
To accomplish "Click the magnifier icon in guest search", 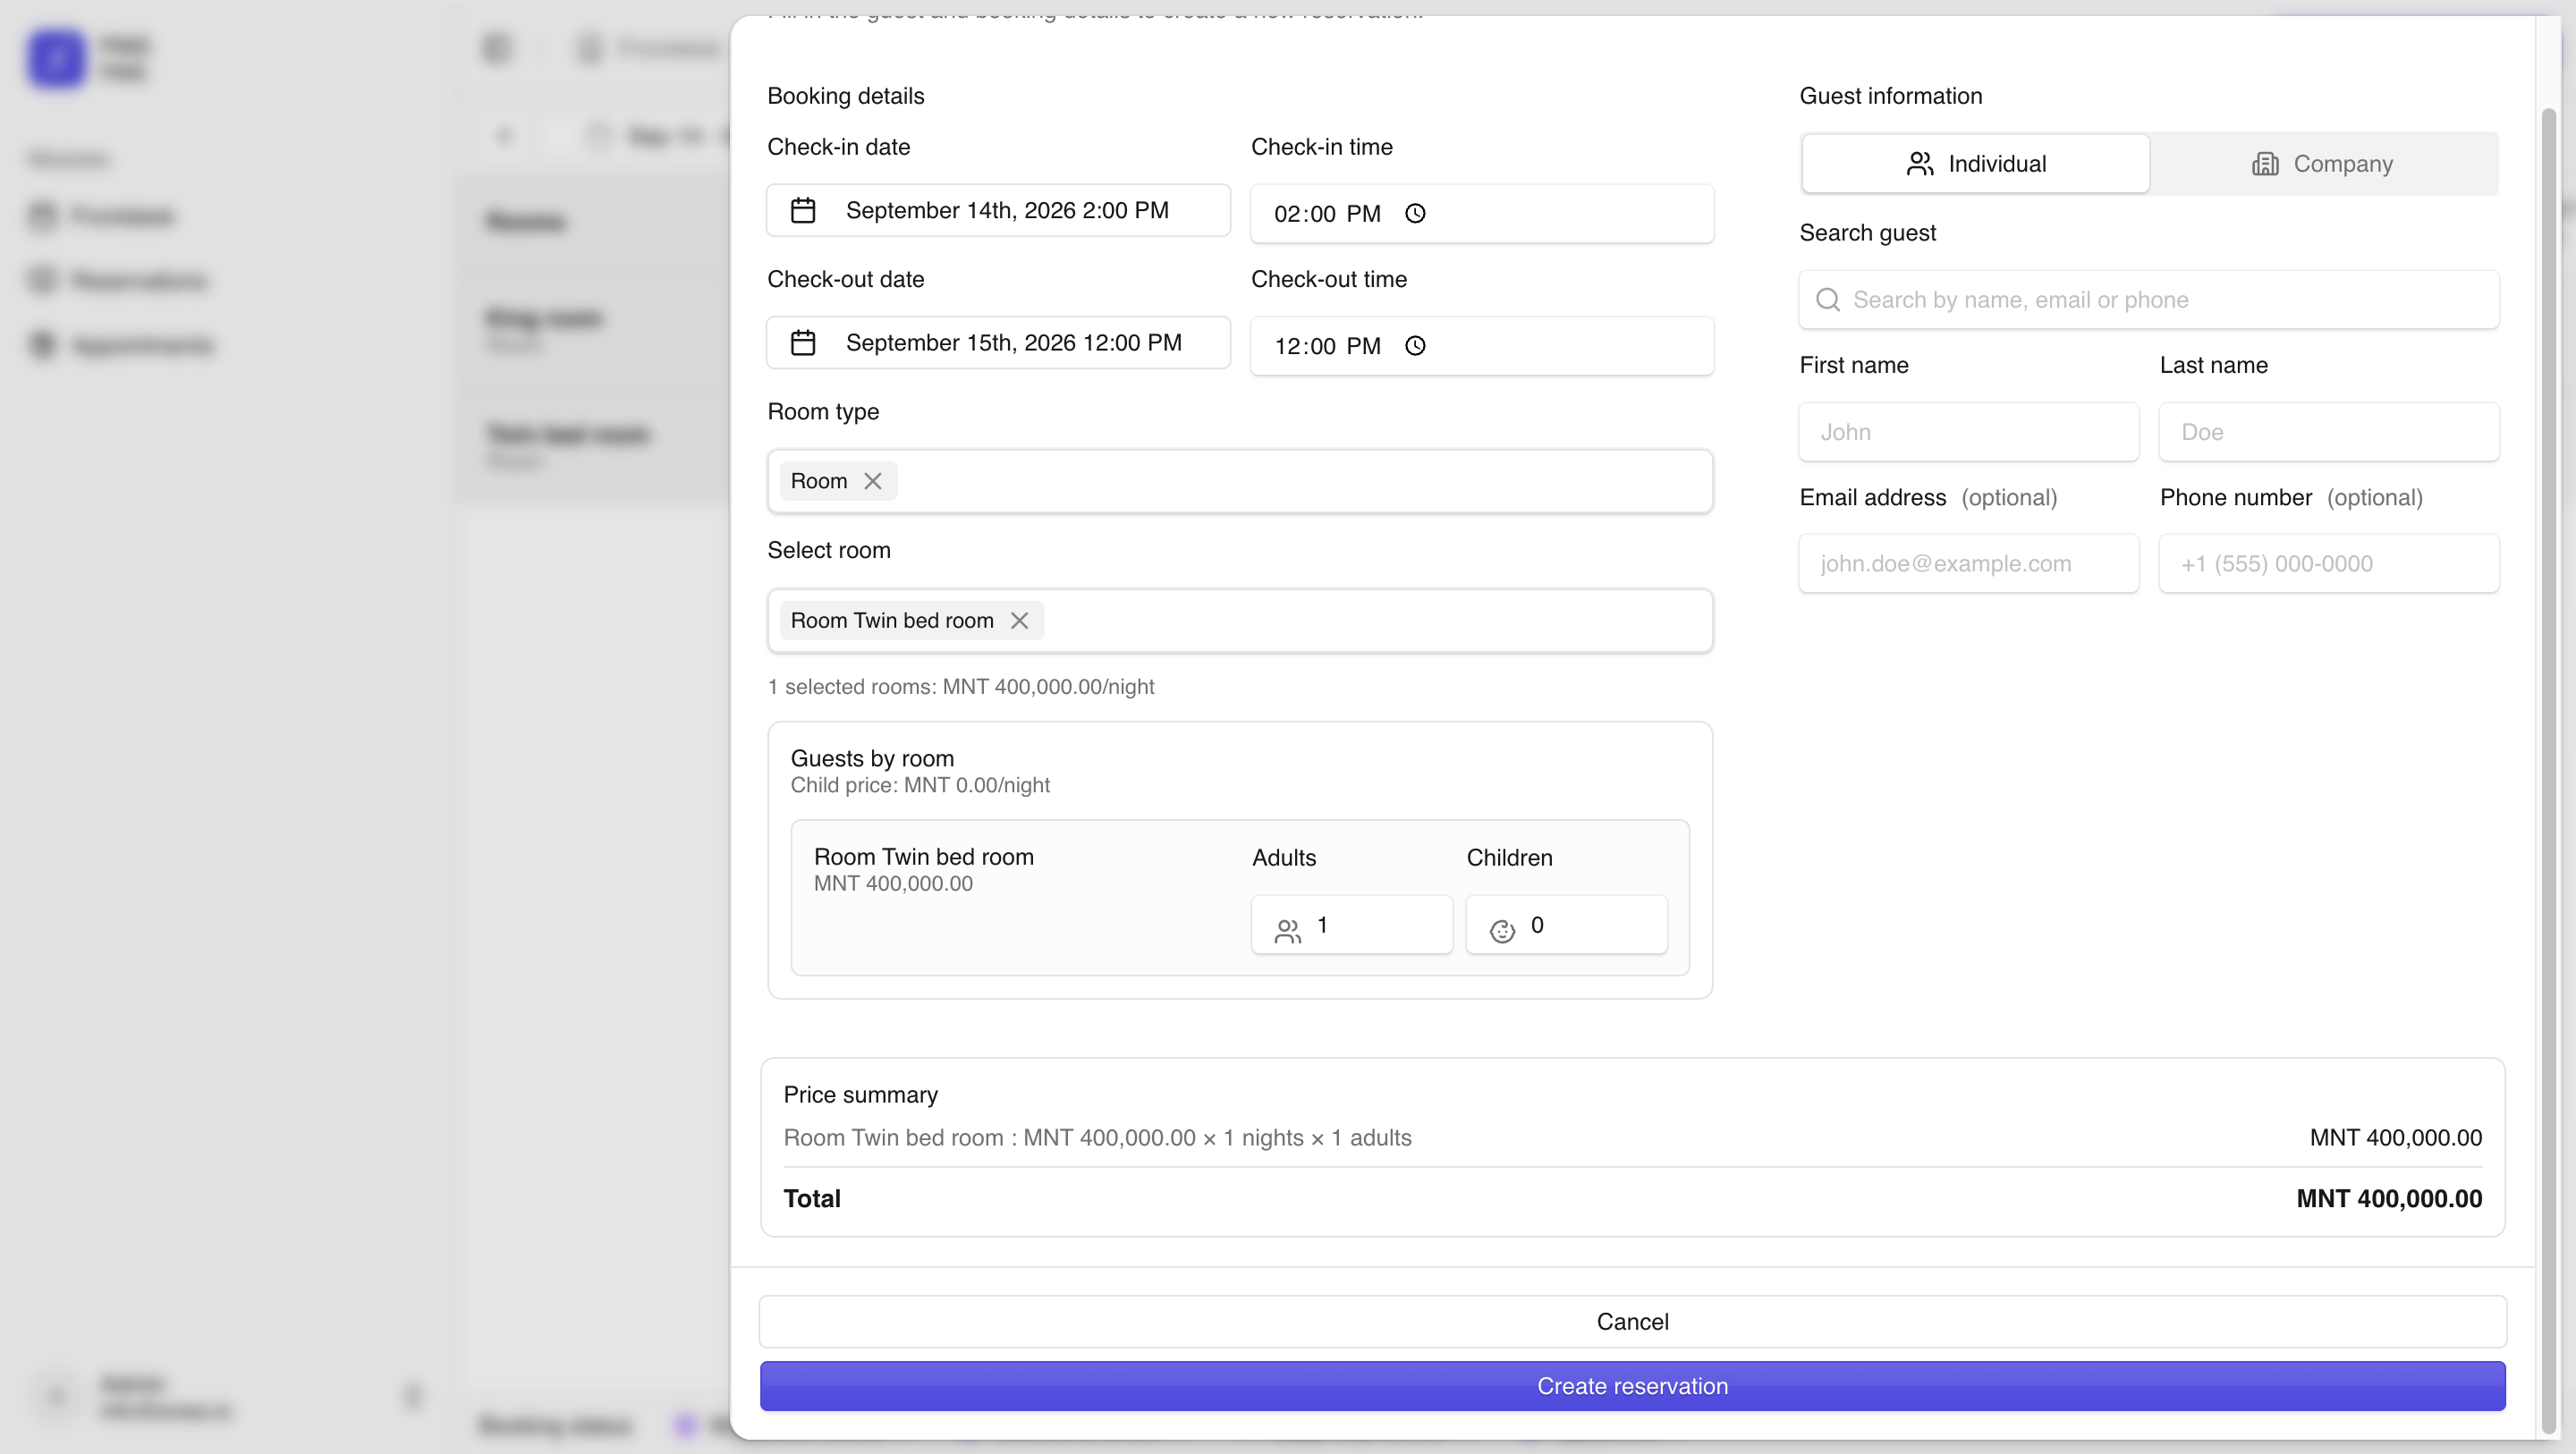I will (x=1828, y=299).
